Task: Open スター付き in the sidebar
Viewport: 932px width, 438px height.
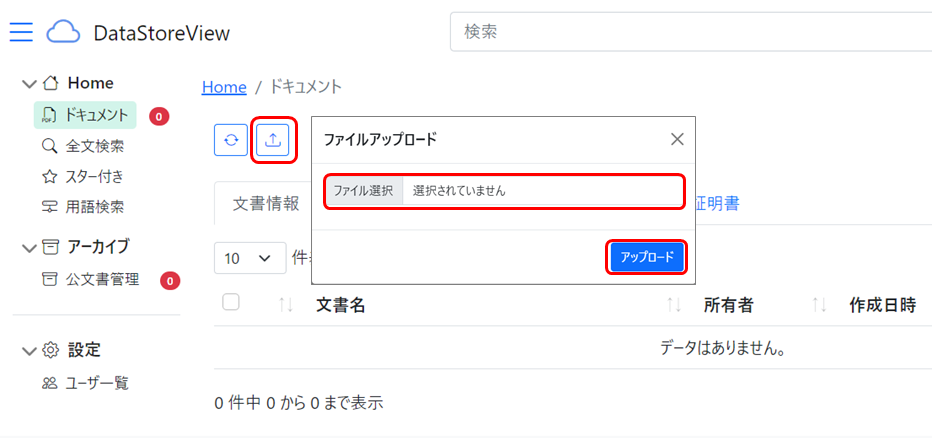Action: tap(95, 177)
